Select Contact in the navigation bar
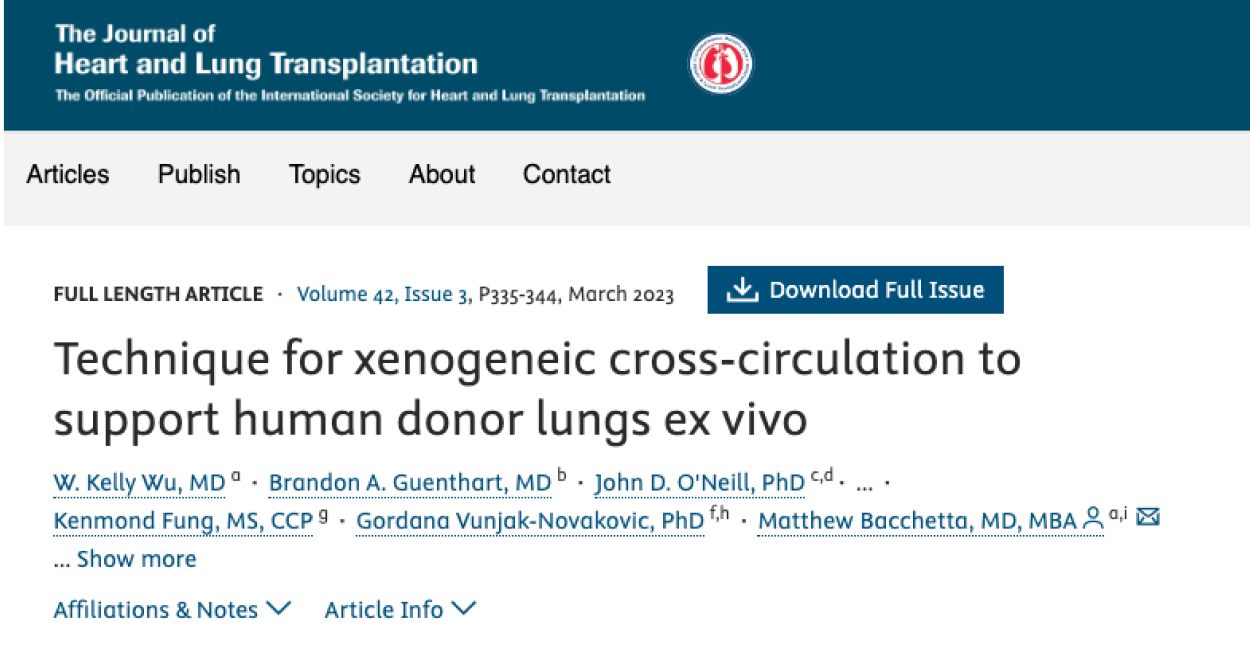 (566, 174)
